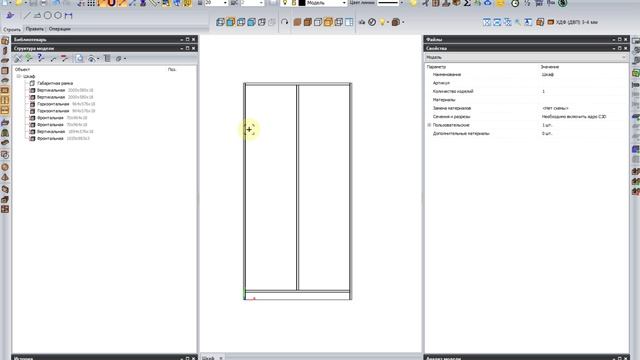This screenshot has height=360, width=640.
Task: Open the Строить tab
Action: pos(12,29)
